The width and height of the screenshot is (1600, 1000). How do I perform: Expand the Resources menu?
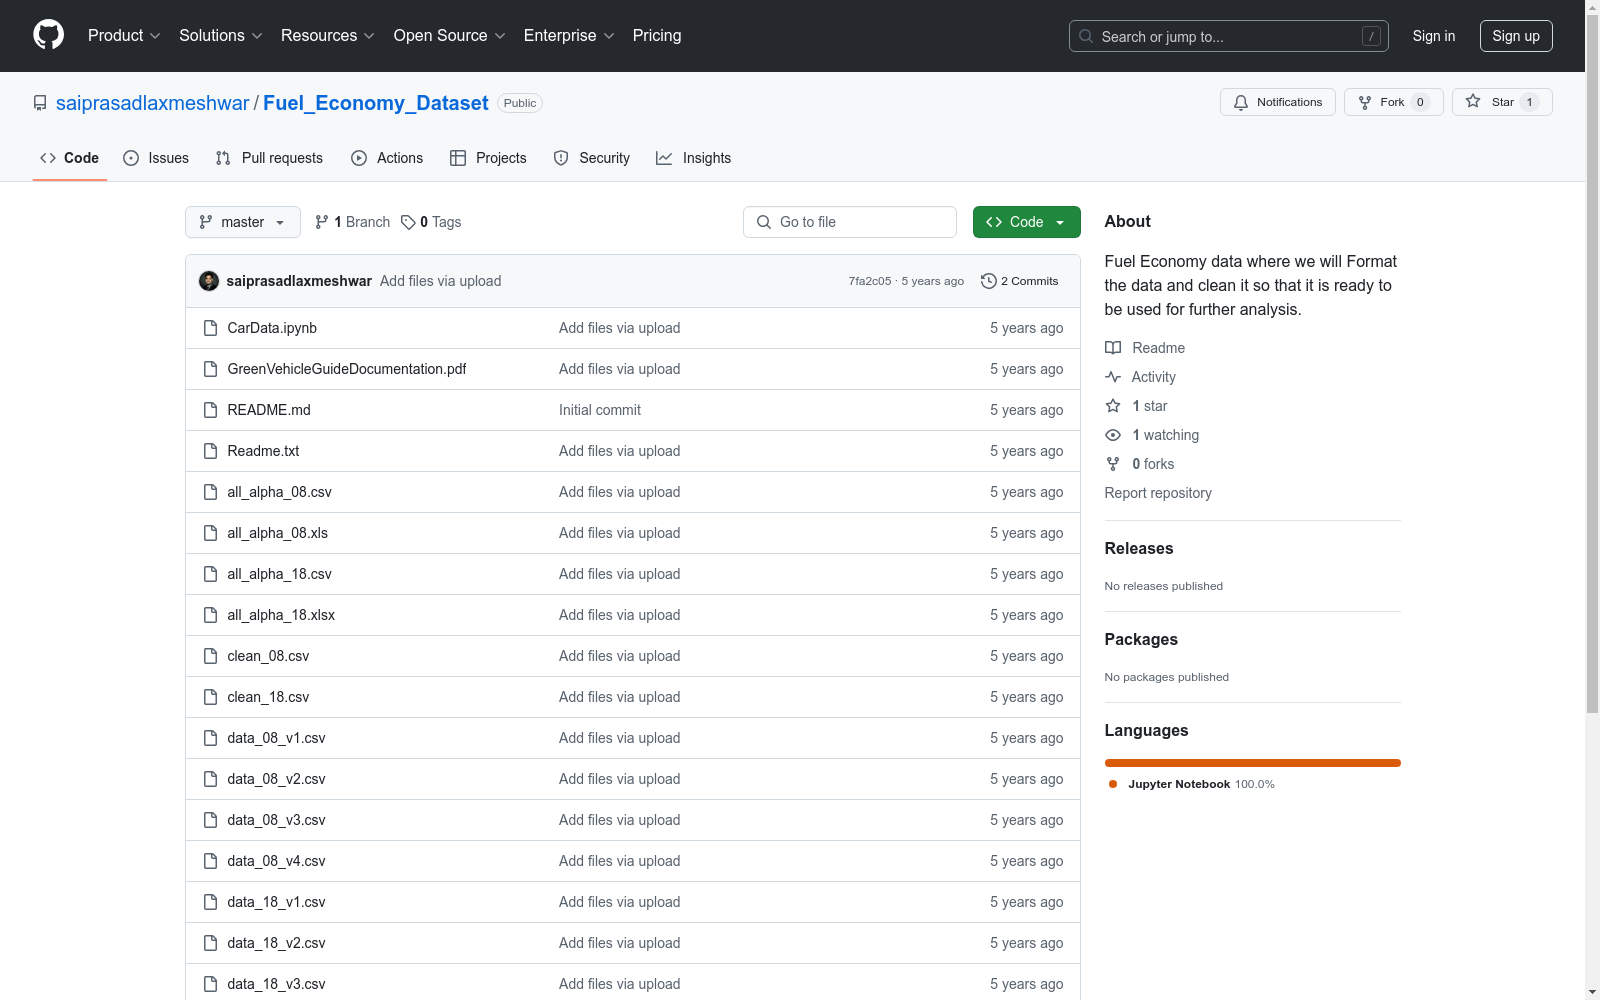pyautogui.click(x=327, y=35)
